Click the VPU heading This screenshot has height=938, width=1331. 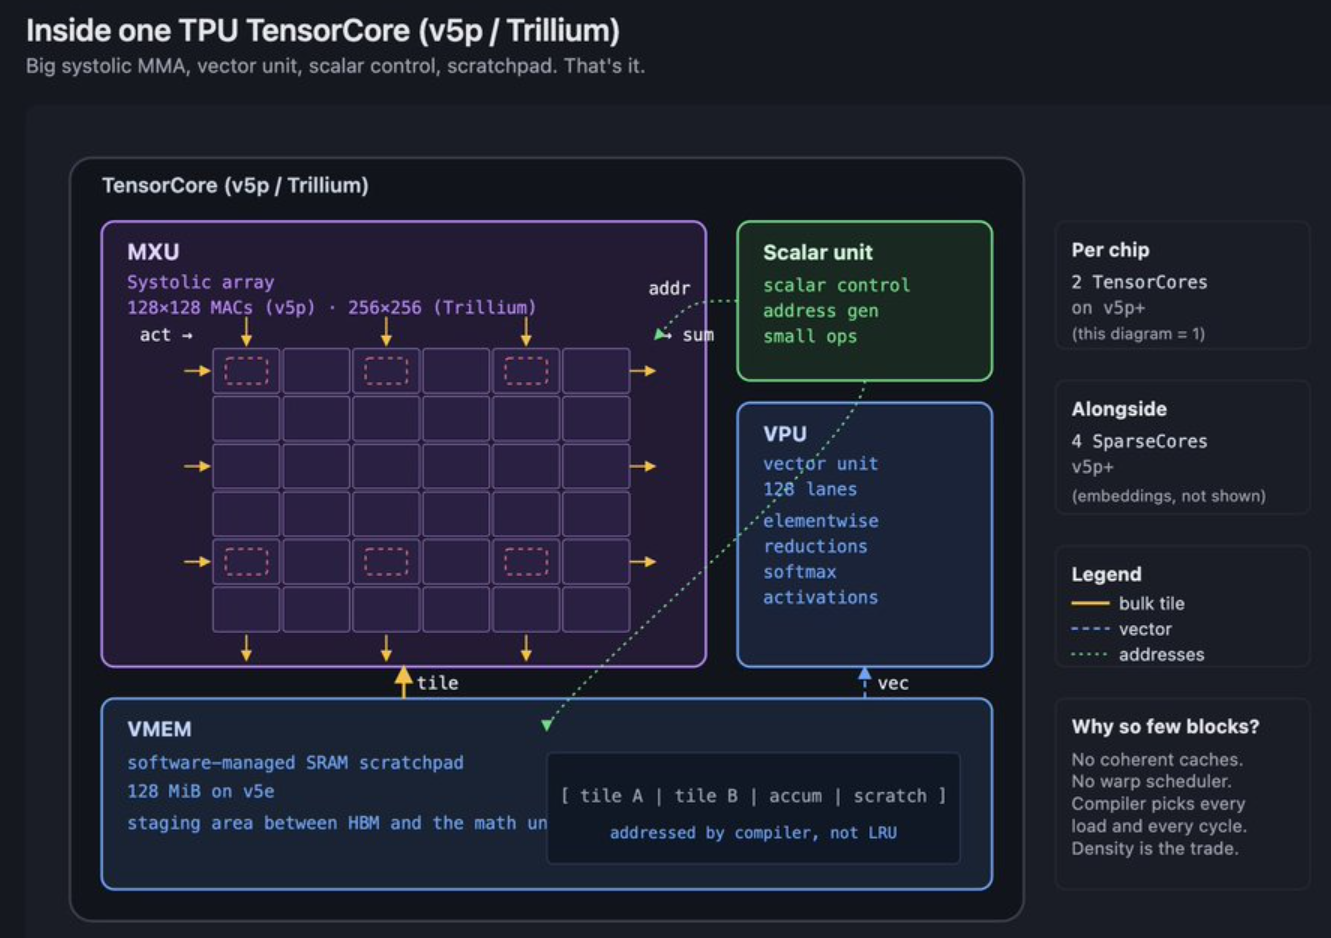pos(784,434)
